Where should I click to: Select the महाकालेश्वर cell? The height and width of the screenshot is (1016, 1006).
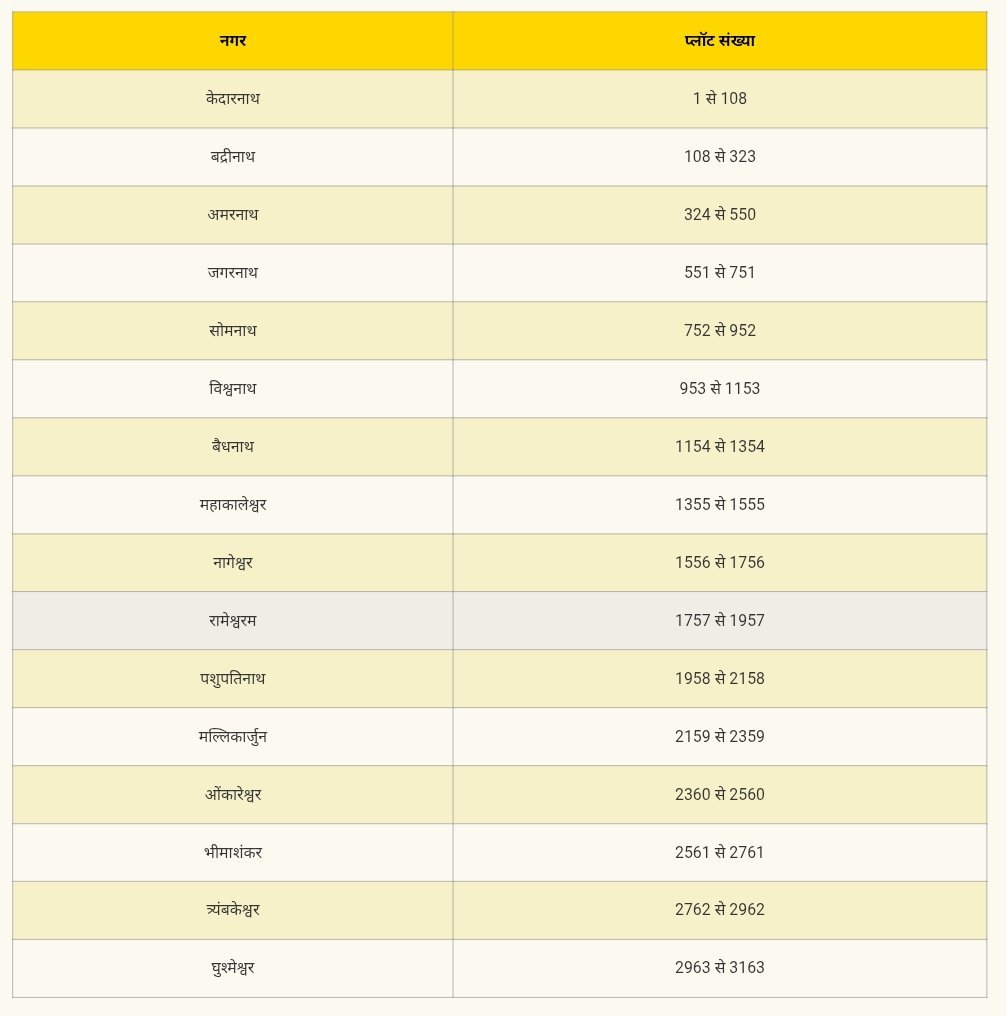233,505
